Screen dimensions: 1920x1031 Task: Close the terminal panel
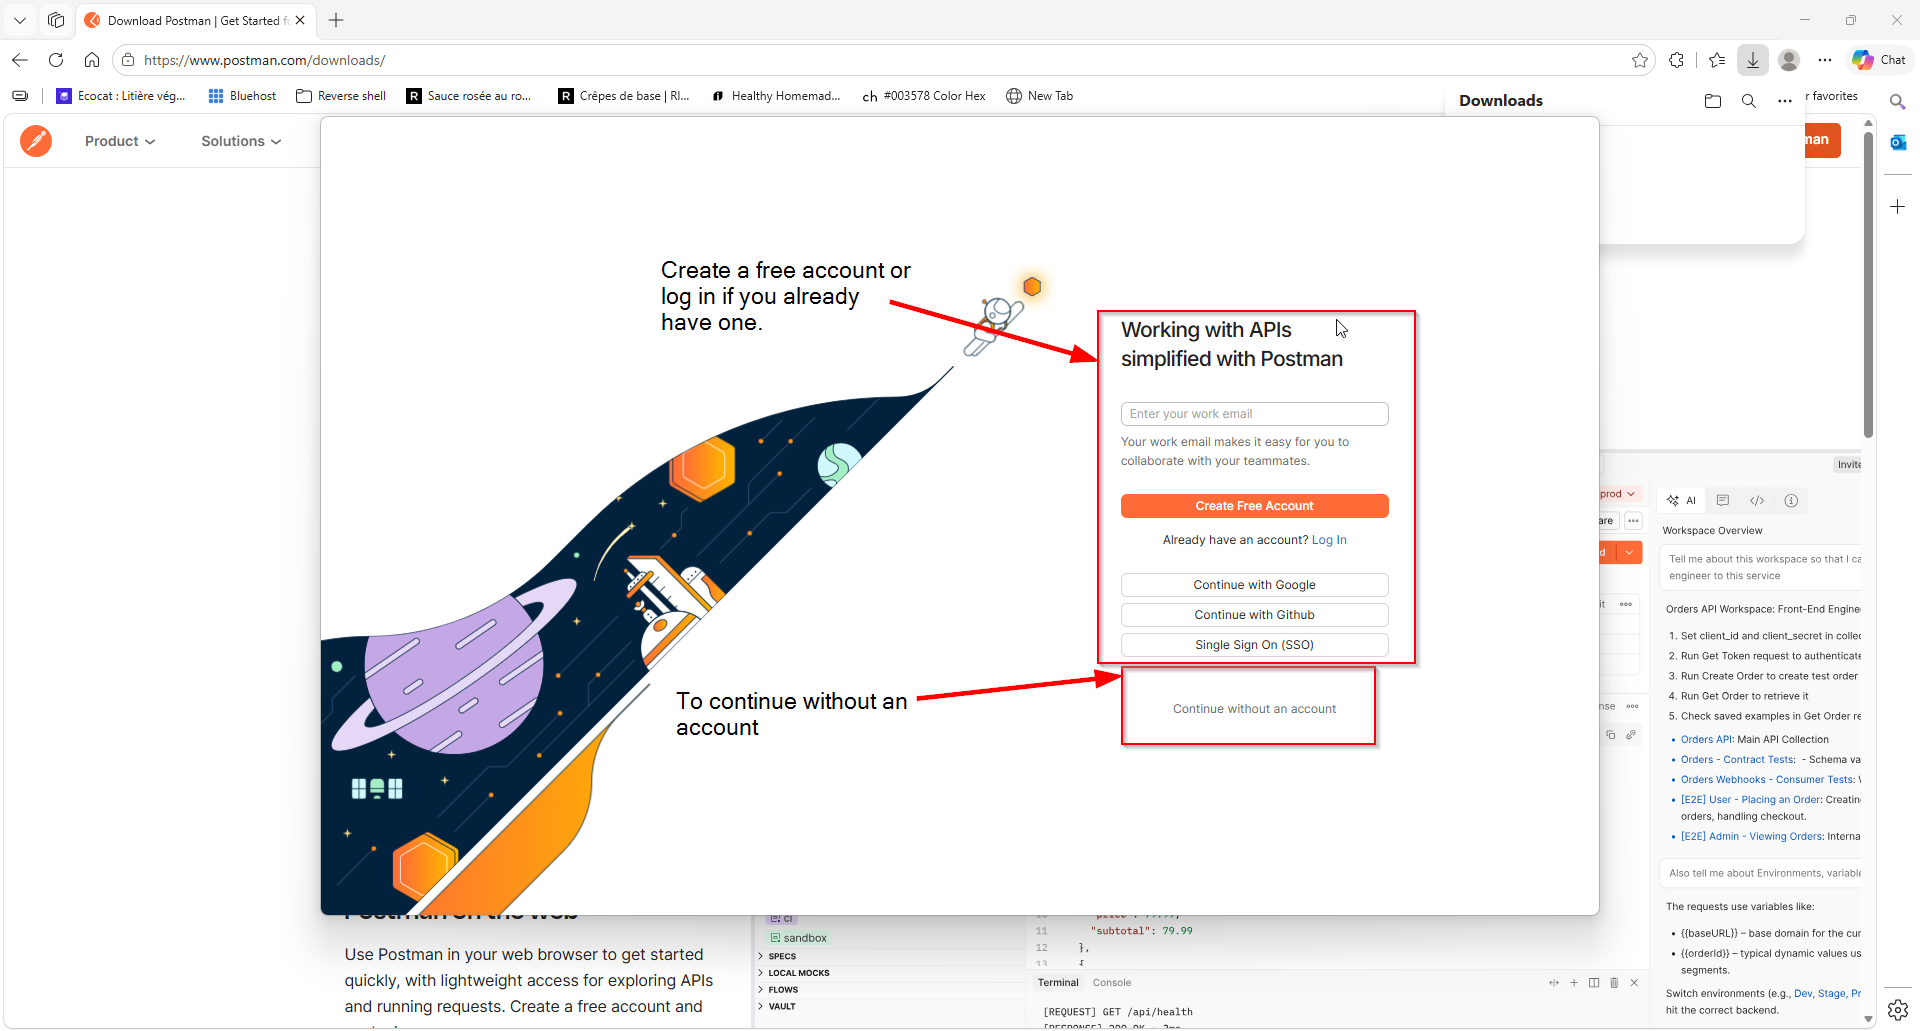pos(1634,983)
